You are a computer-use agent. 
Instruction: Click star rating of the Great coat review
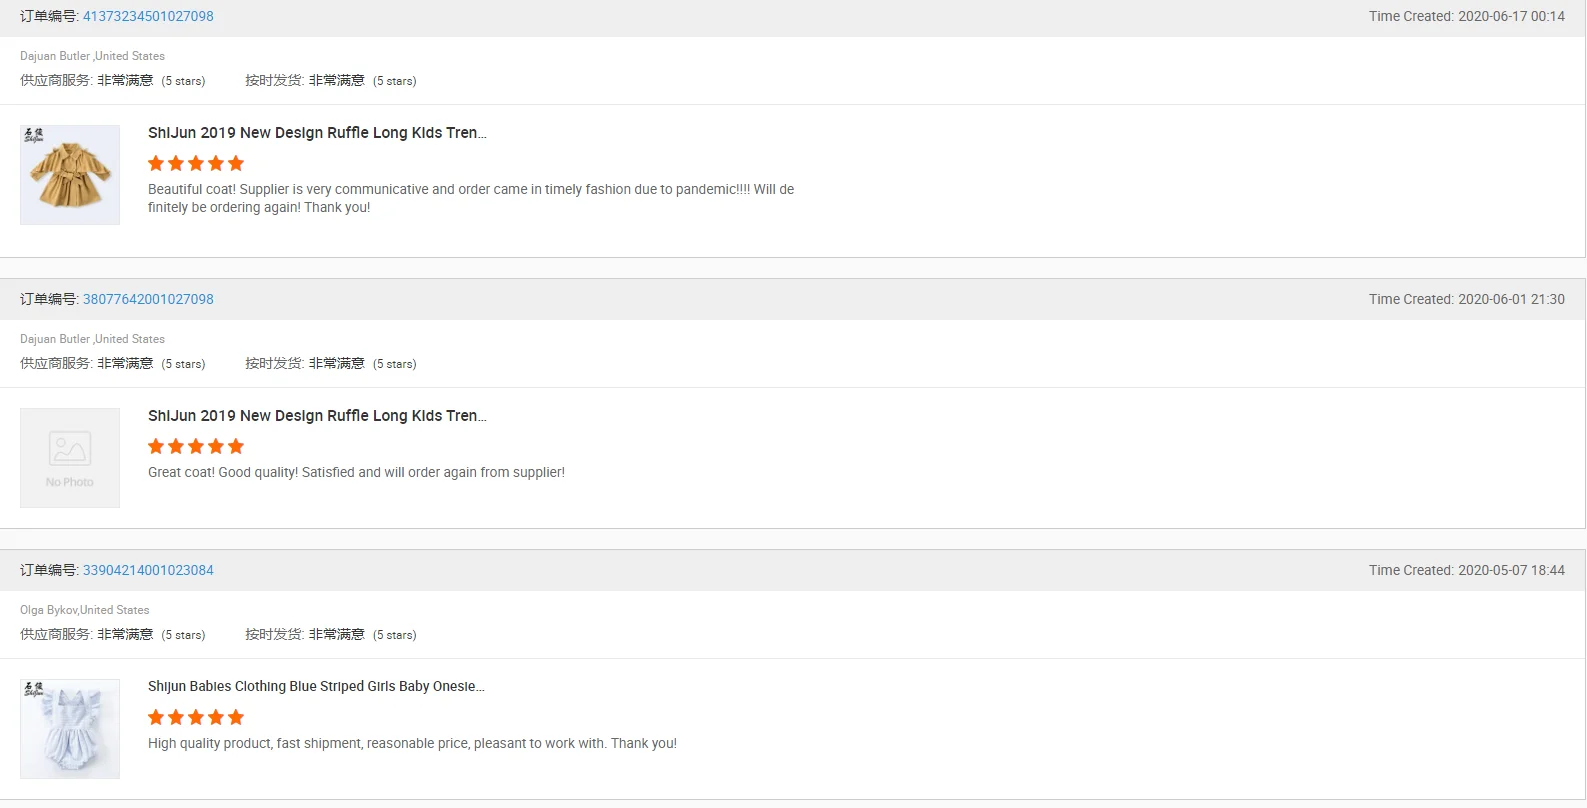pos(196,446)
